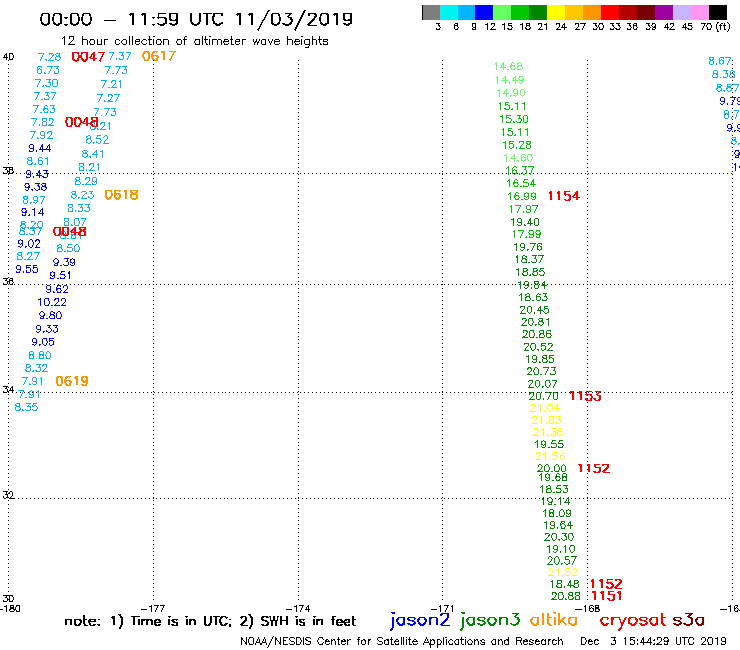Select the 'cryosat' satellite legend label
The width and height of the screenshot is (740, 650).
click(633, 620)
